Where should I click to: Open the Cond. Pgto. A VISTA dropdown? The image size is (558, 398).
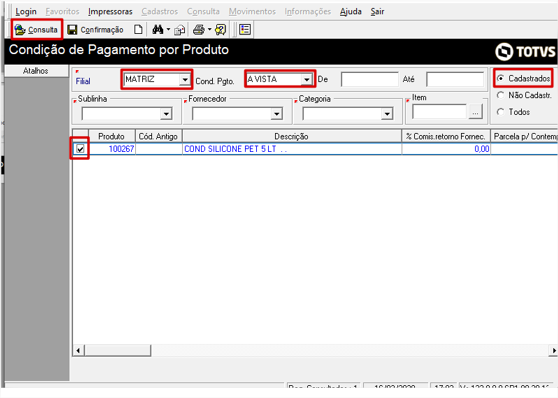point(306,79)
